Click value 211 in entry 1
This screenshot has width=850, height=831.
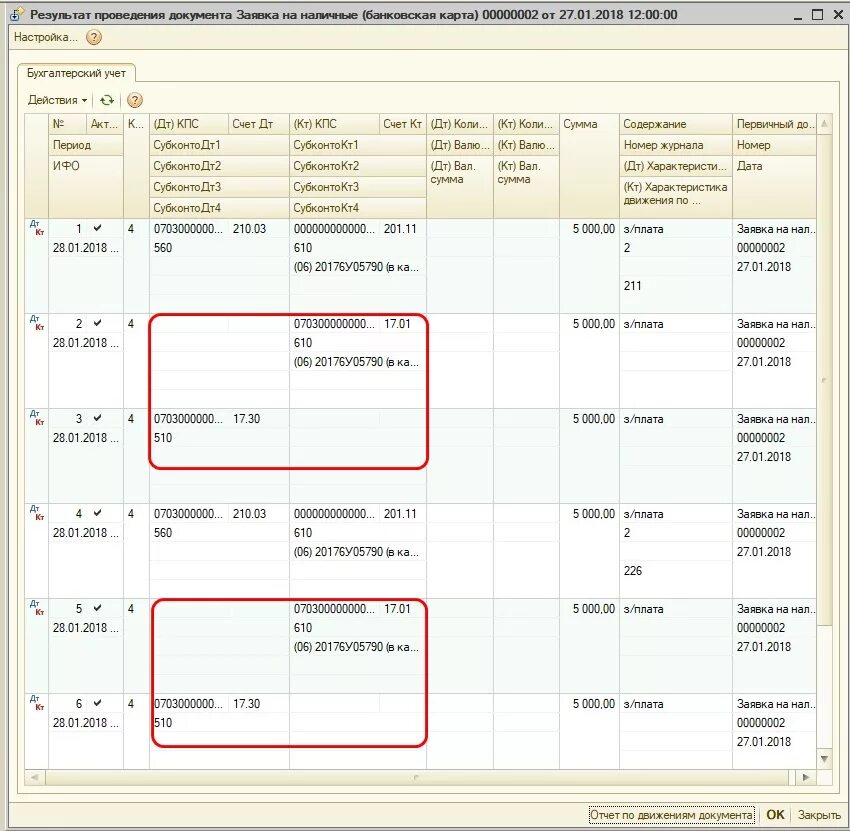[x=633, y=286]
